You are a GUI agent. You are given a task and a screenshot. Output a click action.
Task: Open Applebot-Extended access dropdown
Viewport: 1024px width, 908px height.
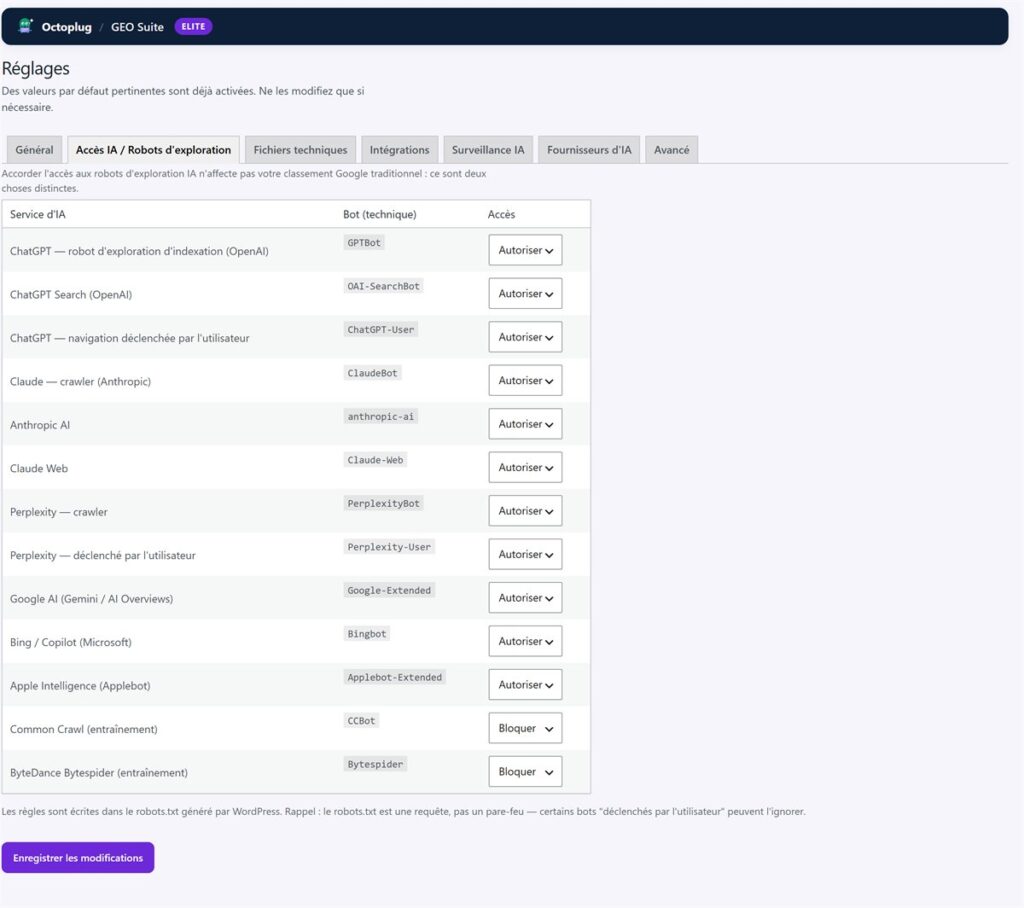point(525,685)
